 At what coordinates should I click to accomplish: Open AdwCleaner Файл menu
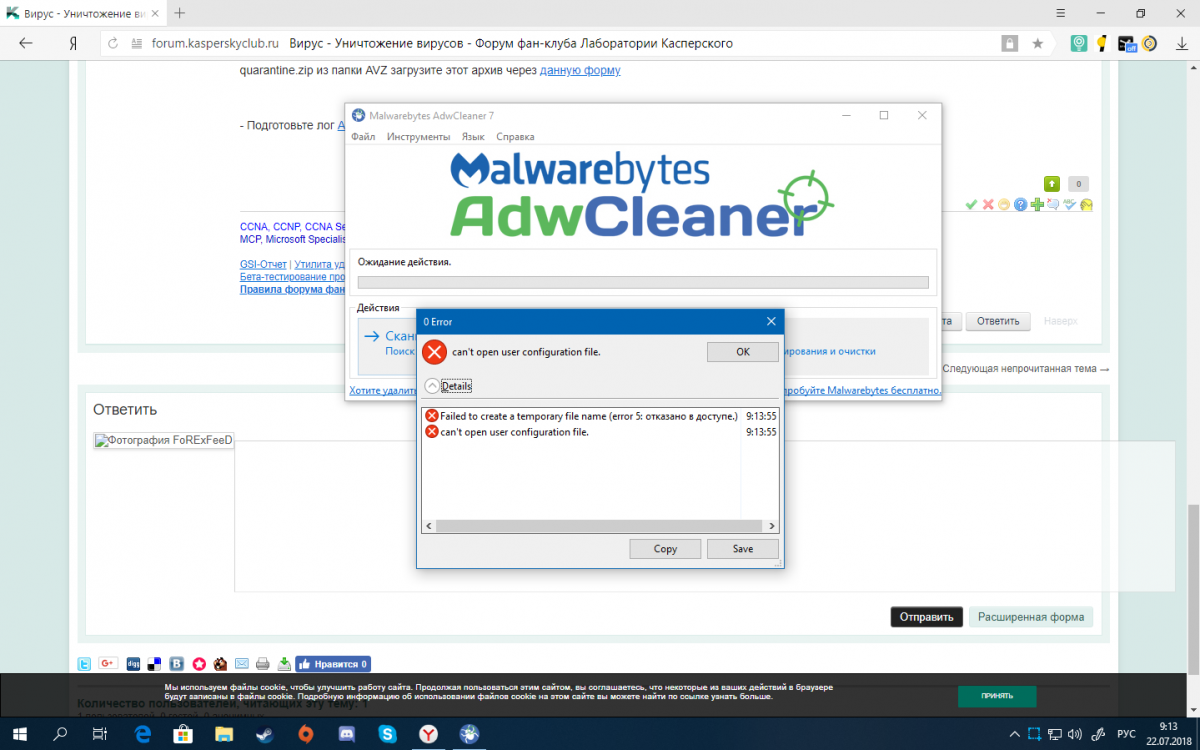coord(363,137)
